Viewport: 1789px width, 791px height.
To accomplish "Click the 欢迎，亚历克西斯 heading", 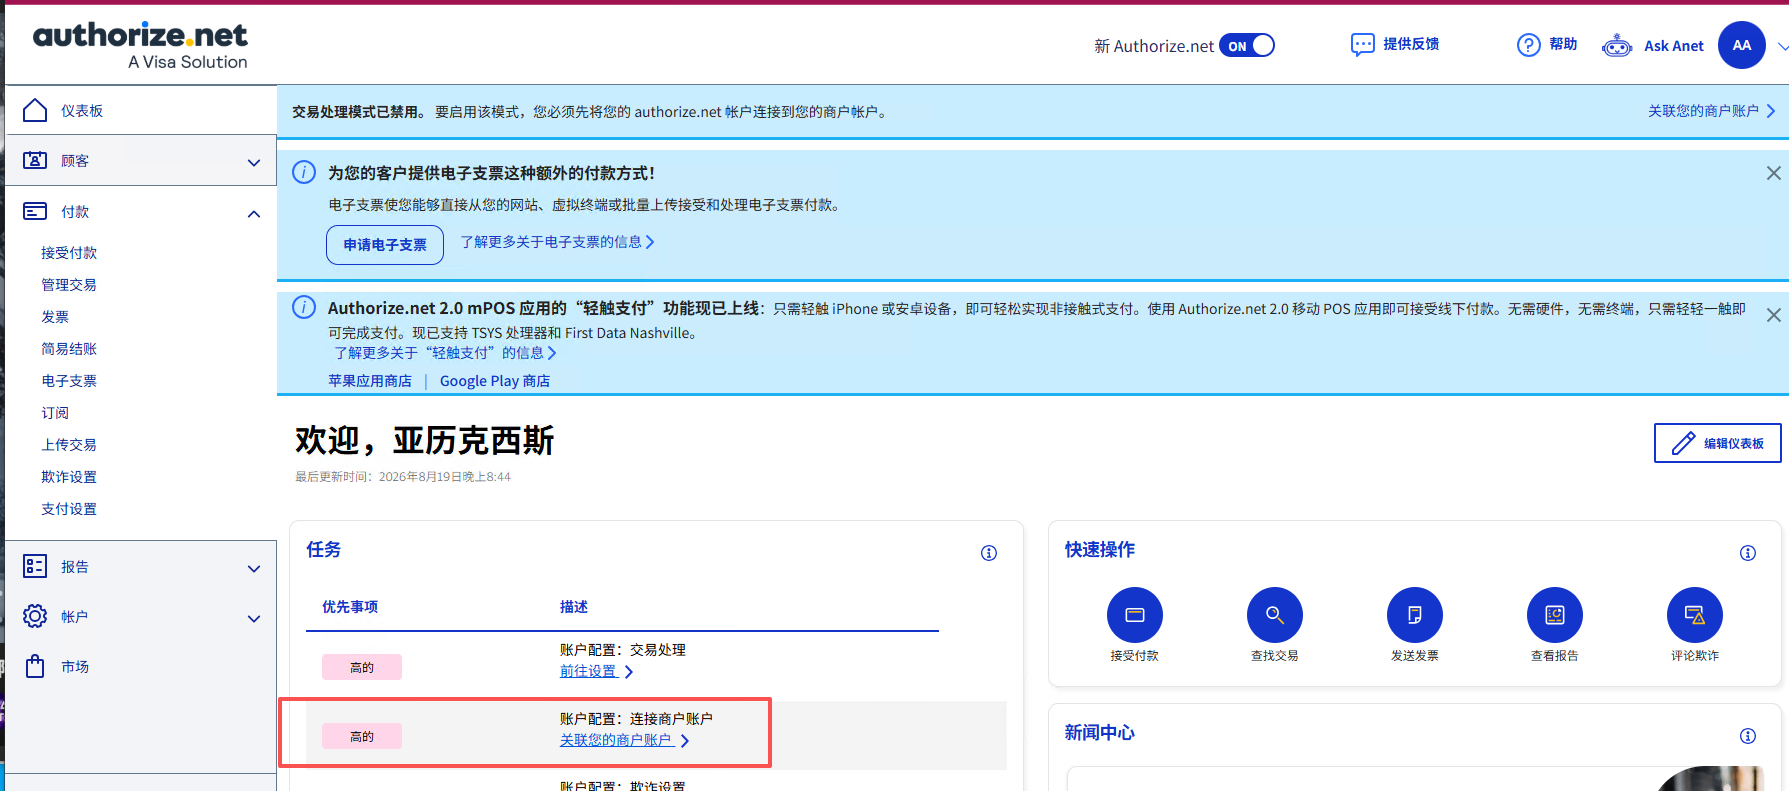I will (x=425, y=440).
